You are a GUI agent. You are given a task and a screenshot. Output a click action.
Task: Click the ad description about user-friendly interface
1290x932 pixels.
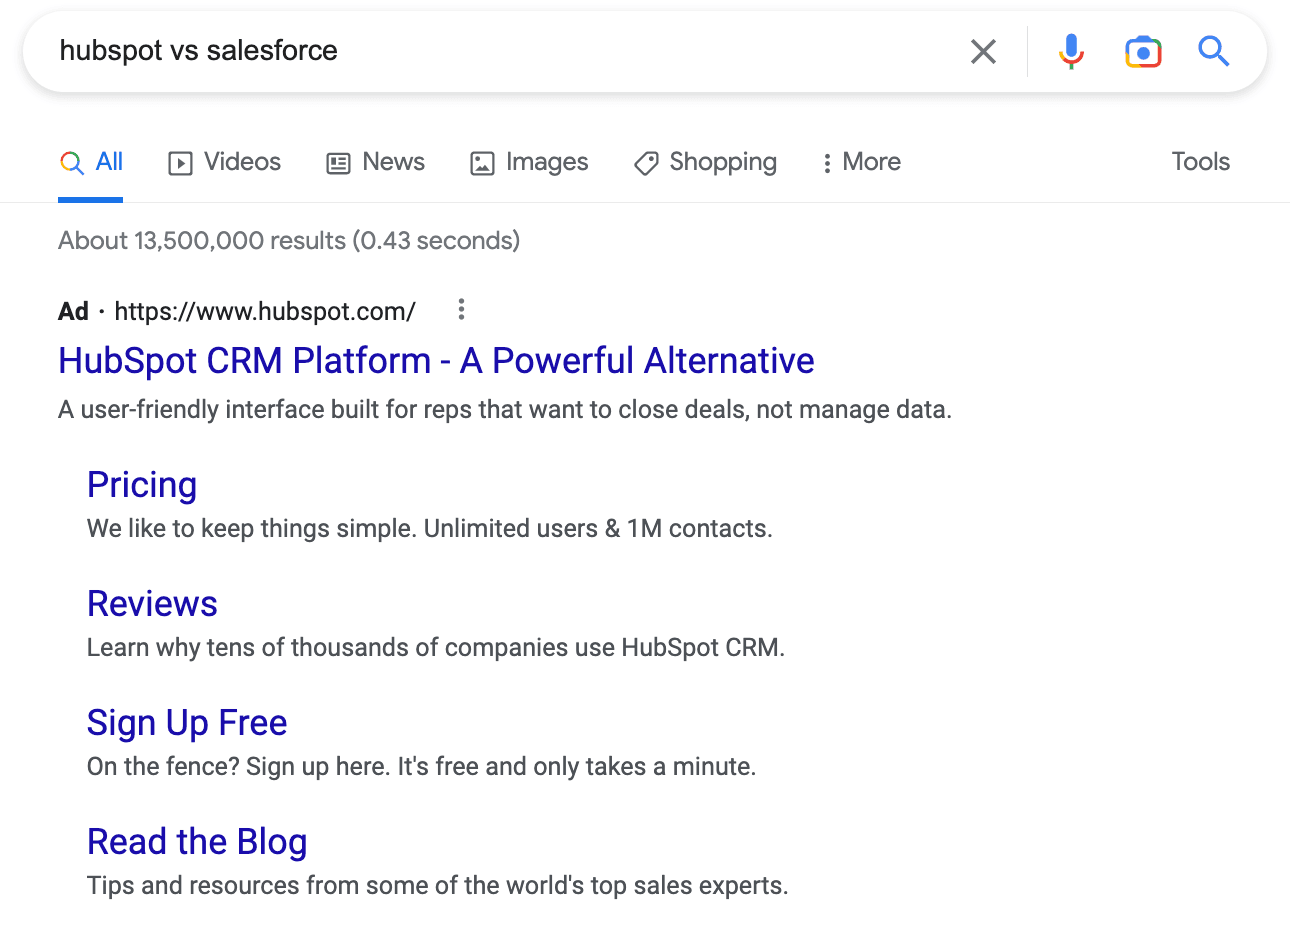[x=505, y=410]
